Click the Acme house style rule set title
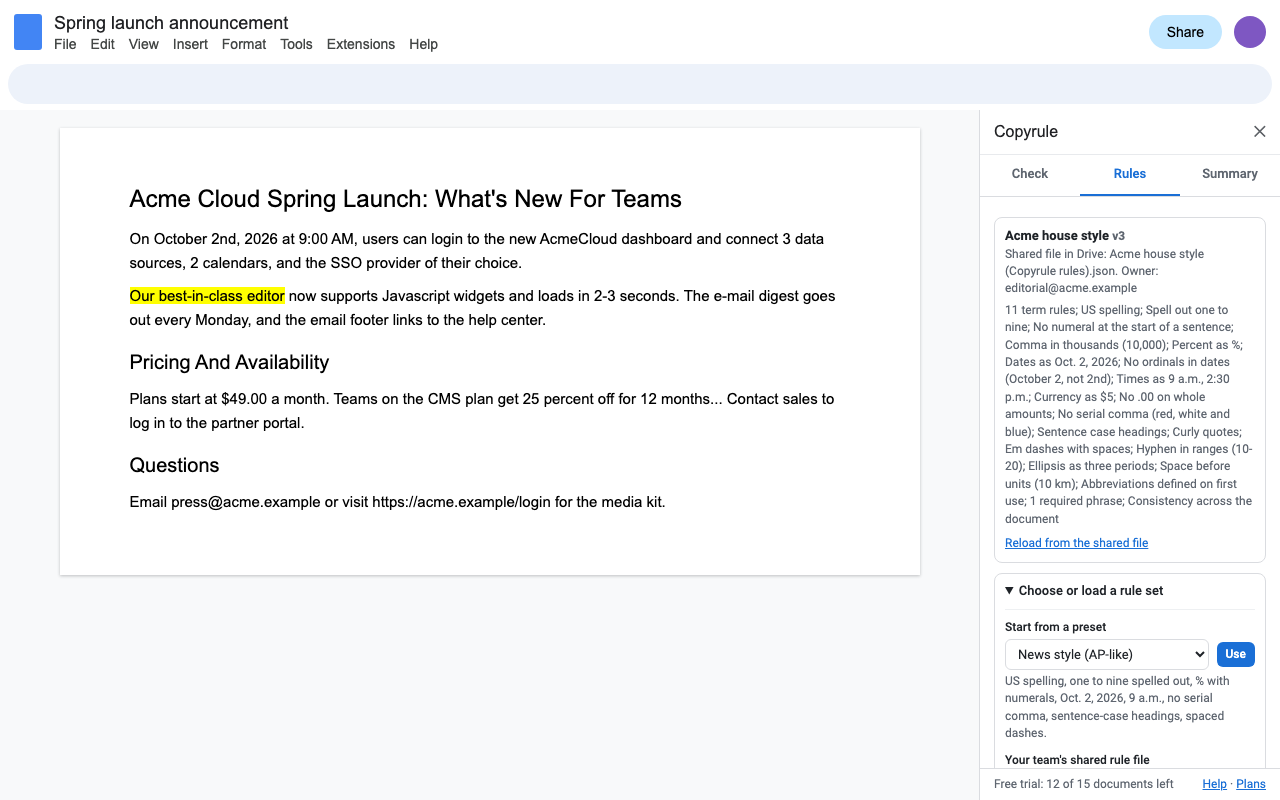1280x800 pixels. pos(1057,236)
